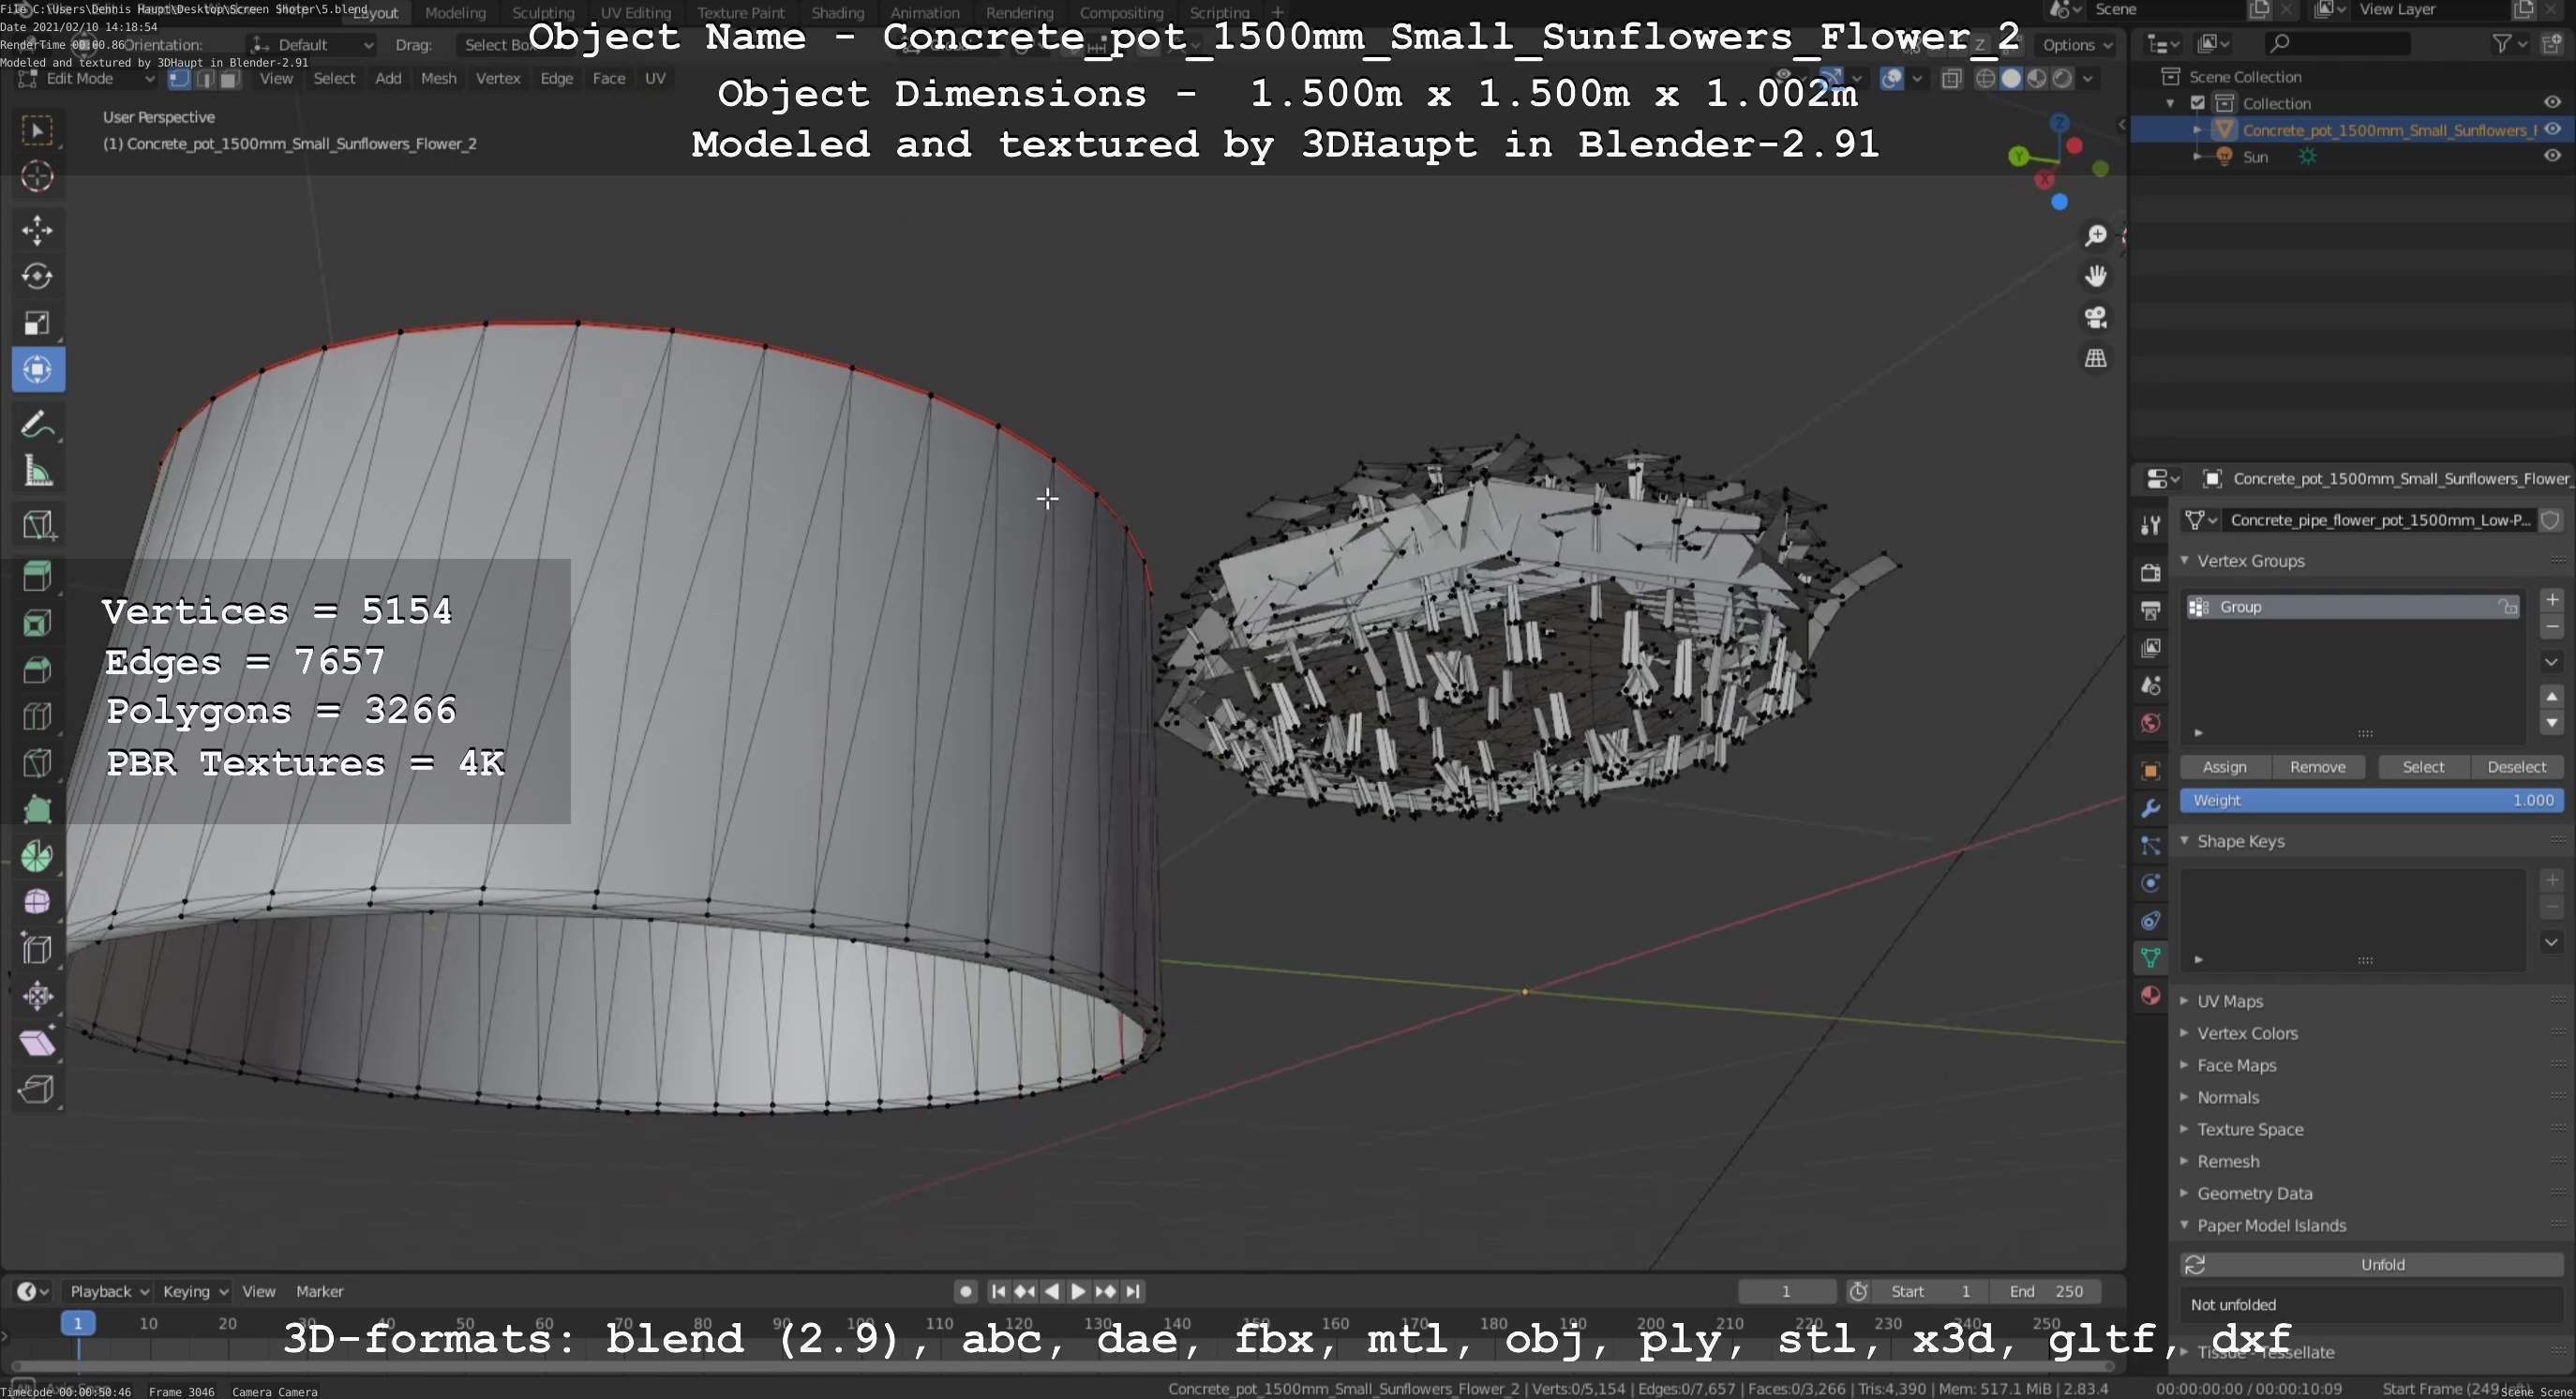Screen dimensions: 2576x1399
Task: Select the Extrude Region tool
Action: point(37,576)
